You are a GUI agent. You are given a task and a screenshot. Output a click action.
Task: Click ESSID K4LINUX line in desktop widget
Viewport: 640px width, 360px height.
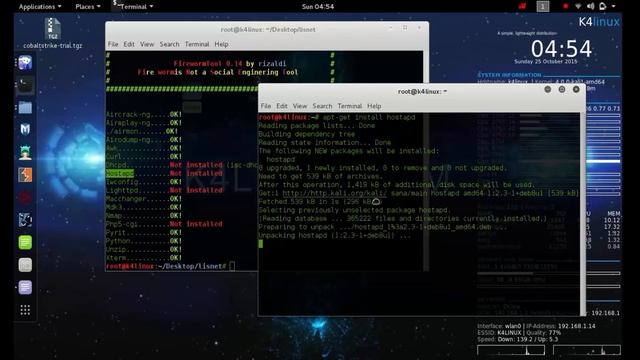coord(519,333)
